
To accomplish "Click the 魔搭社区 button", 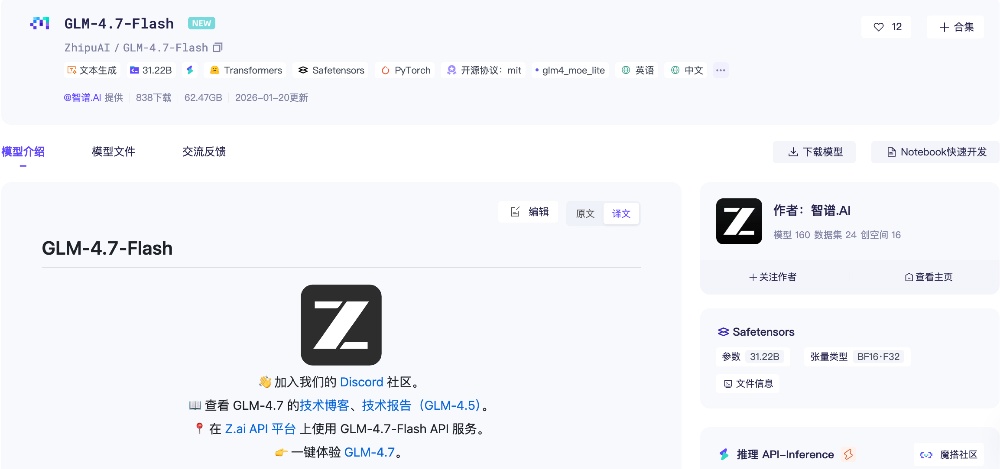I will click(x=949, y=454).
